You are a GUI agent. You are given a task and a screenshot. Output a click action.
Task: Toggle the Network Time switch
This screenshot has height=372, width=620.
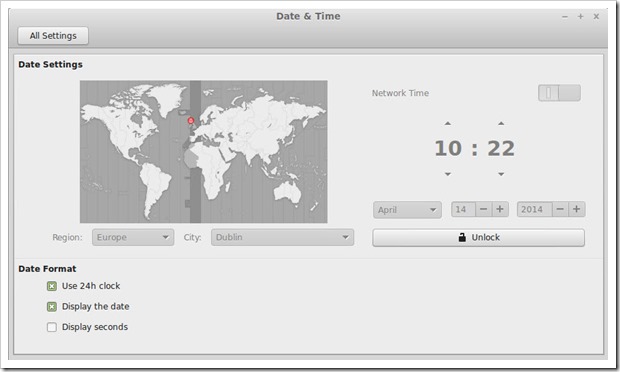[x=560, y=93]
